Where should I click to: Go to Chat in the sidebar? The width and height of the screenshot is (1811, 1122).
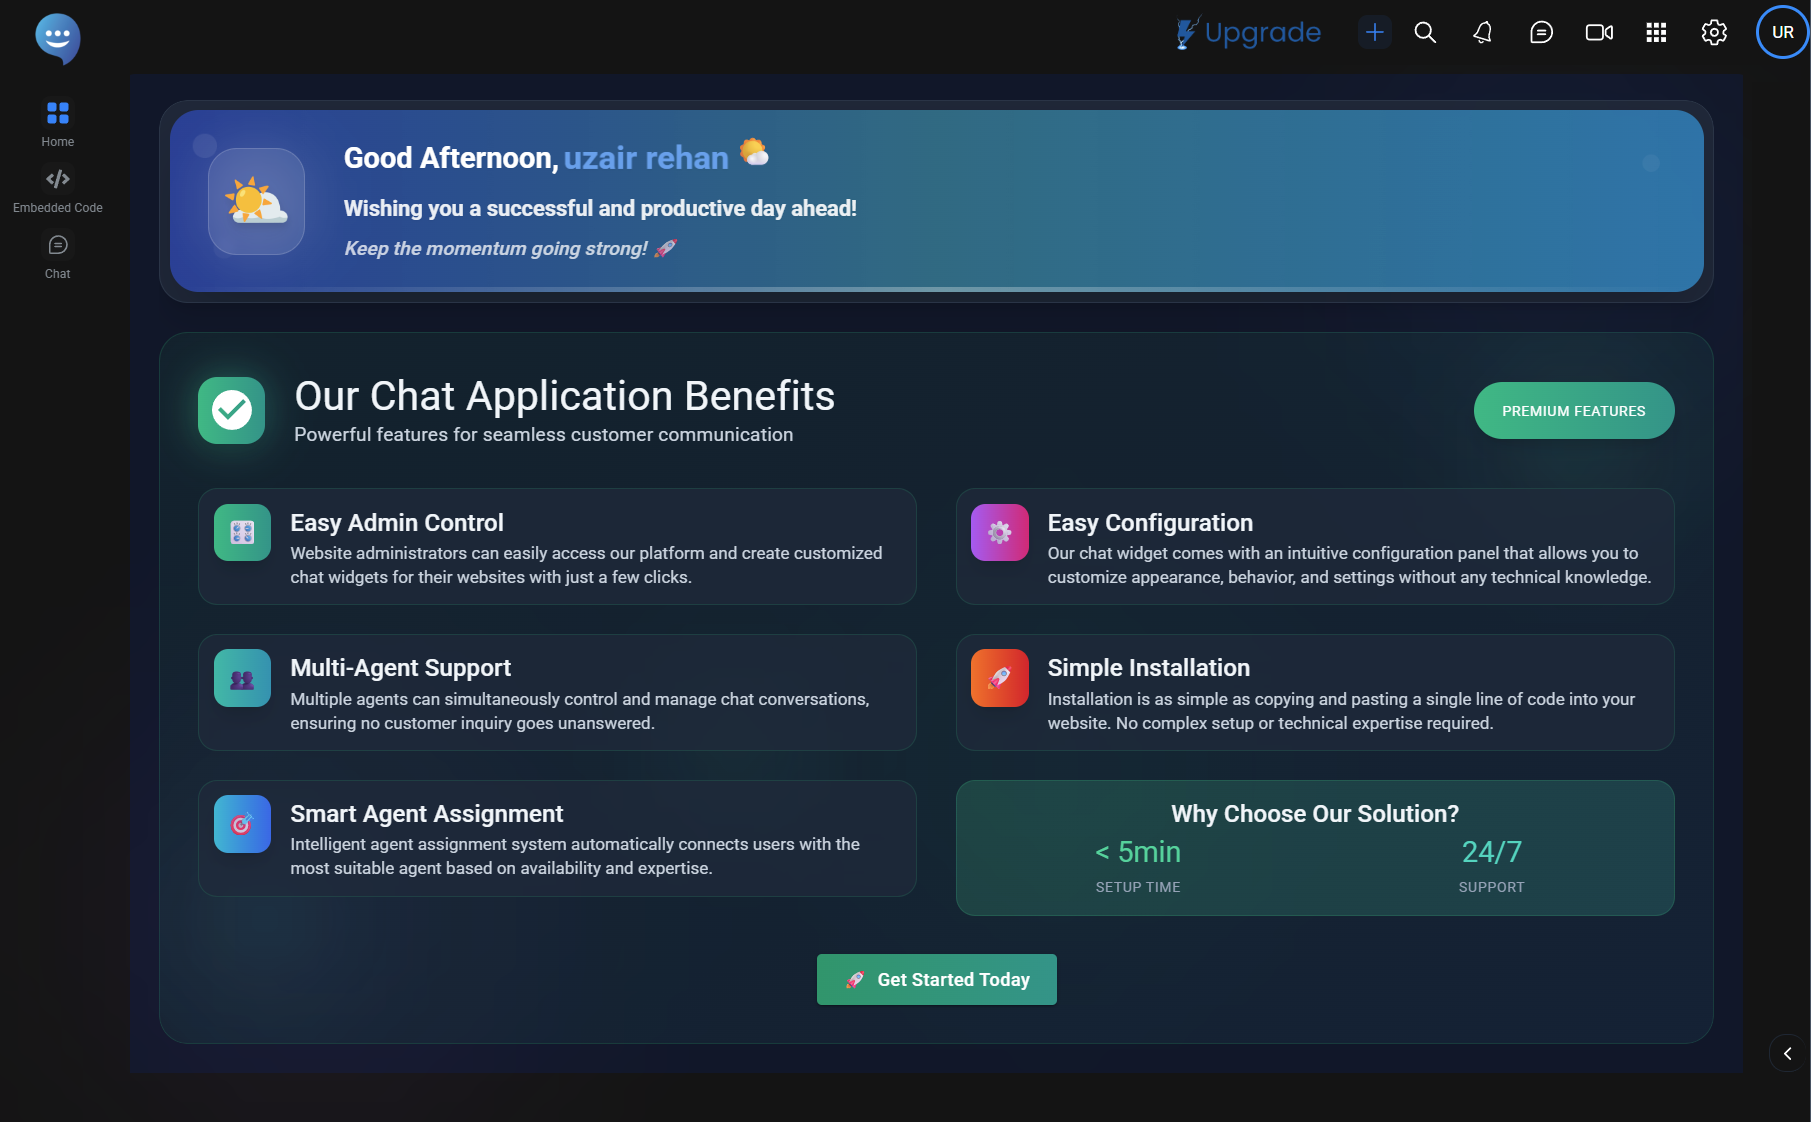coord(57,256)
